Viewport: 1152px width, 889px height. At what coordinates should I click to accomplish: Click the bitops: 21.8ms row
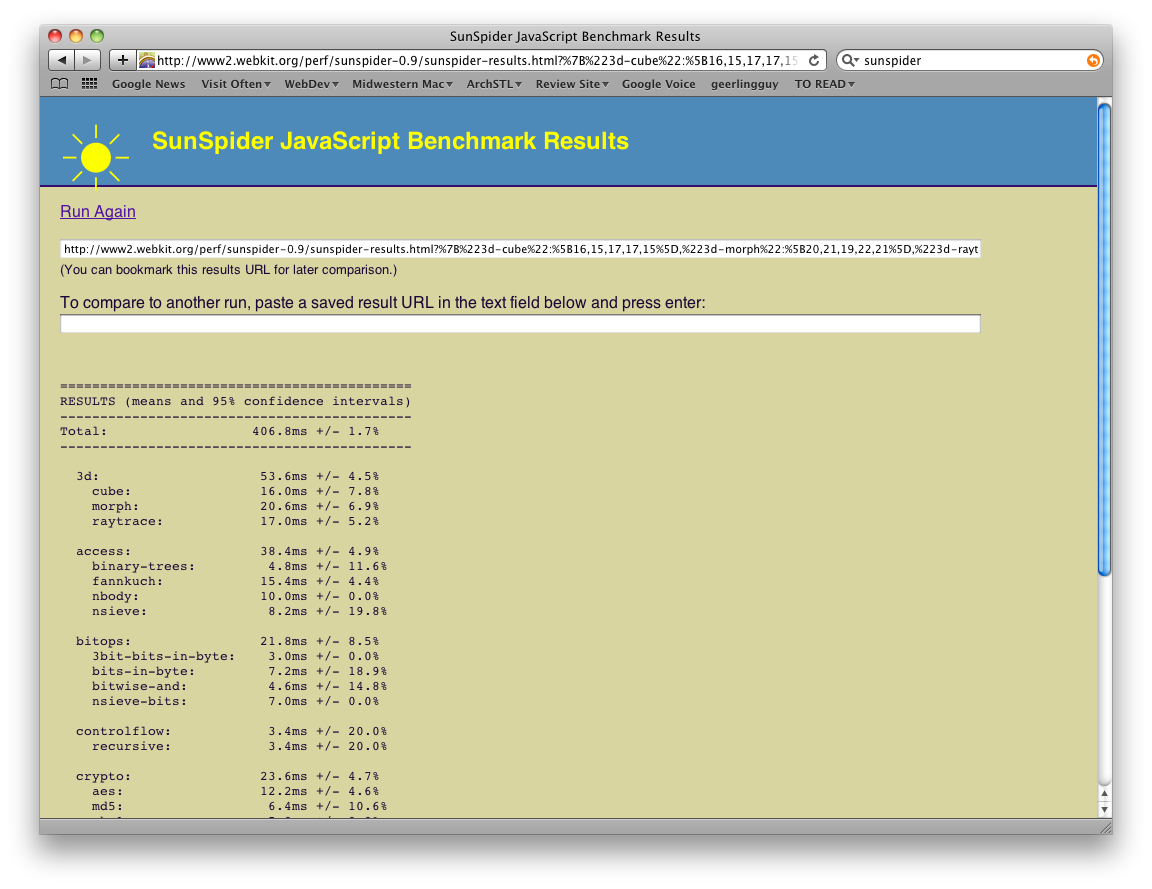[x=228, y=641]
